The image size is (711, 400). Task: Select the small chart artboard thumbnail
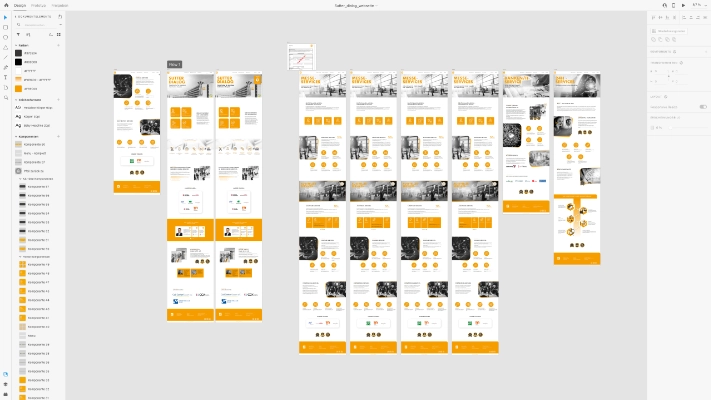(302, 57)
